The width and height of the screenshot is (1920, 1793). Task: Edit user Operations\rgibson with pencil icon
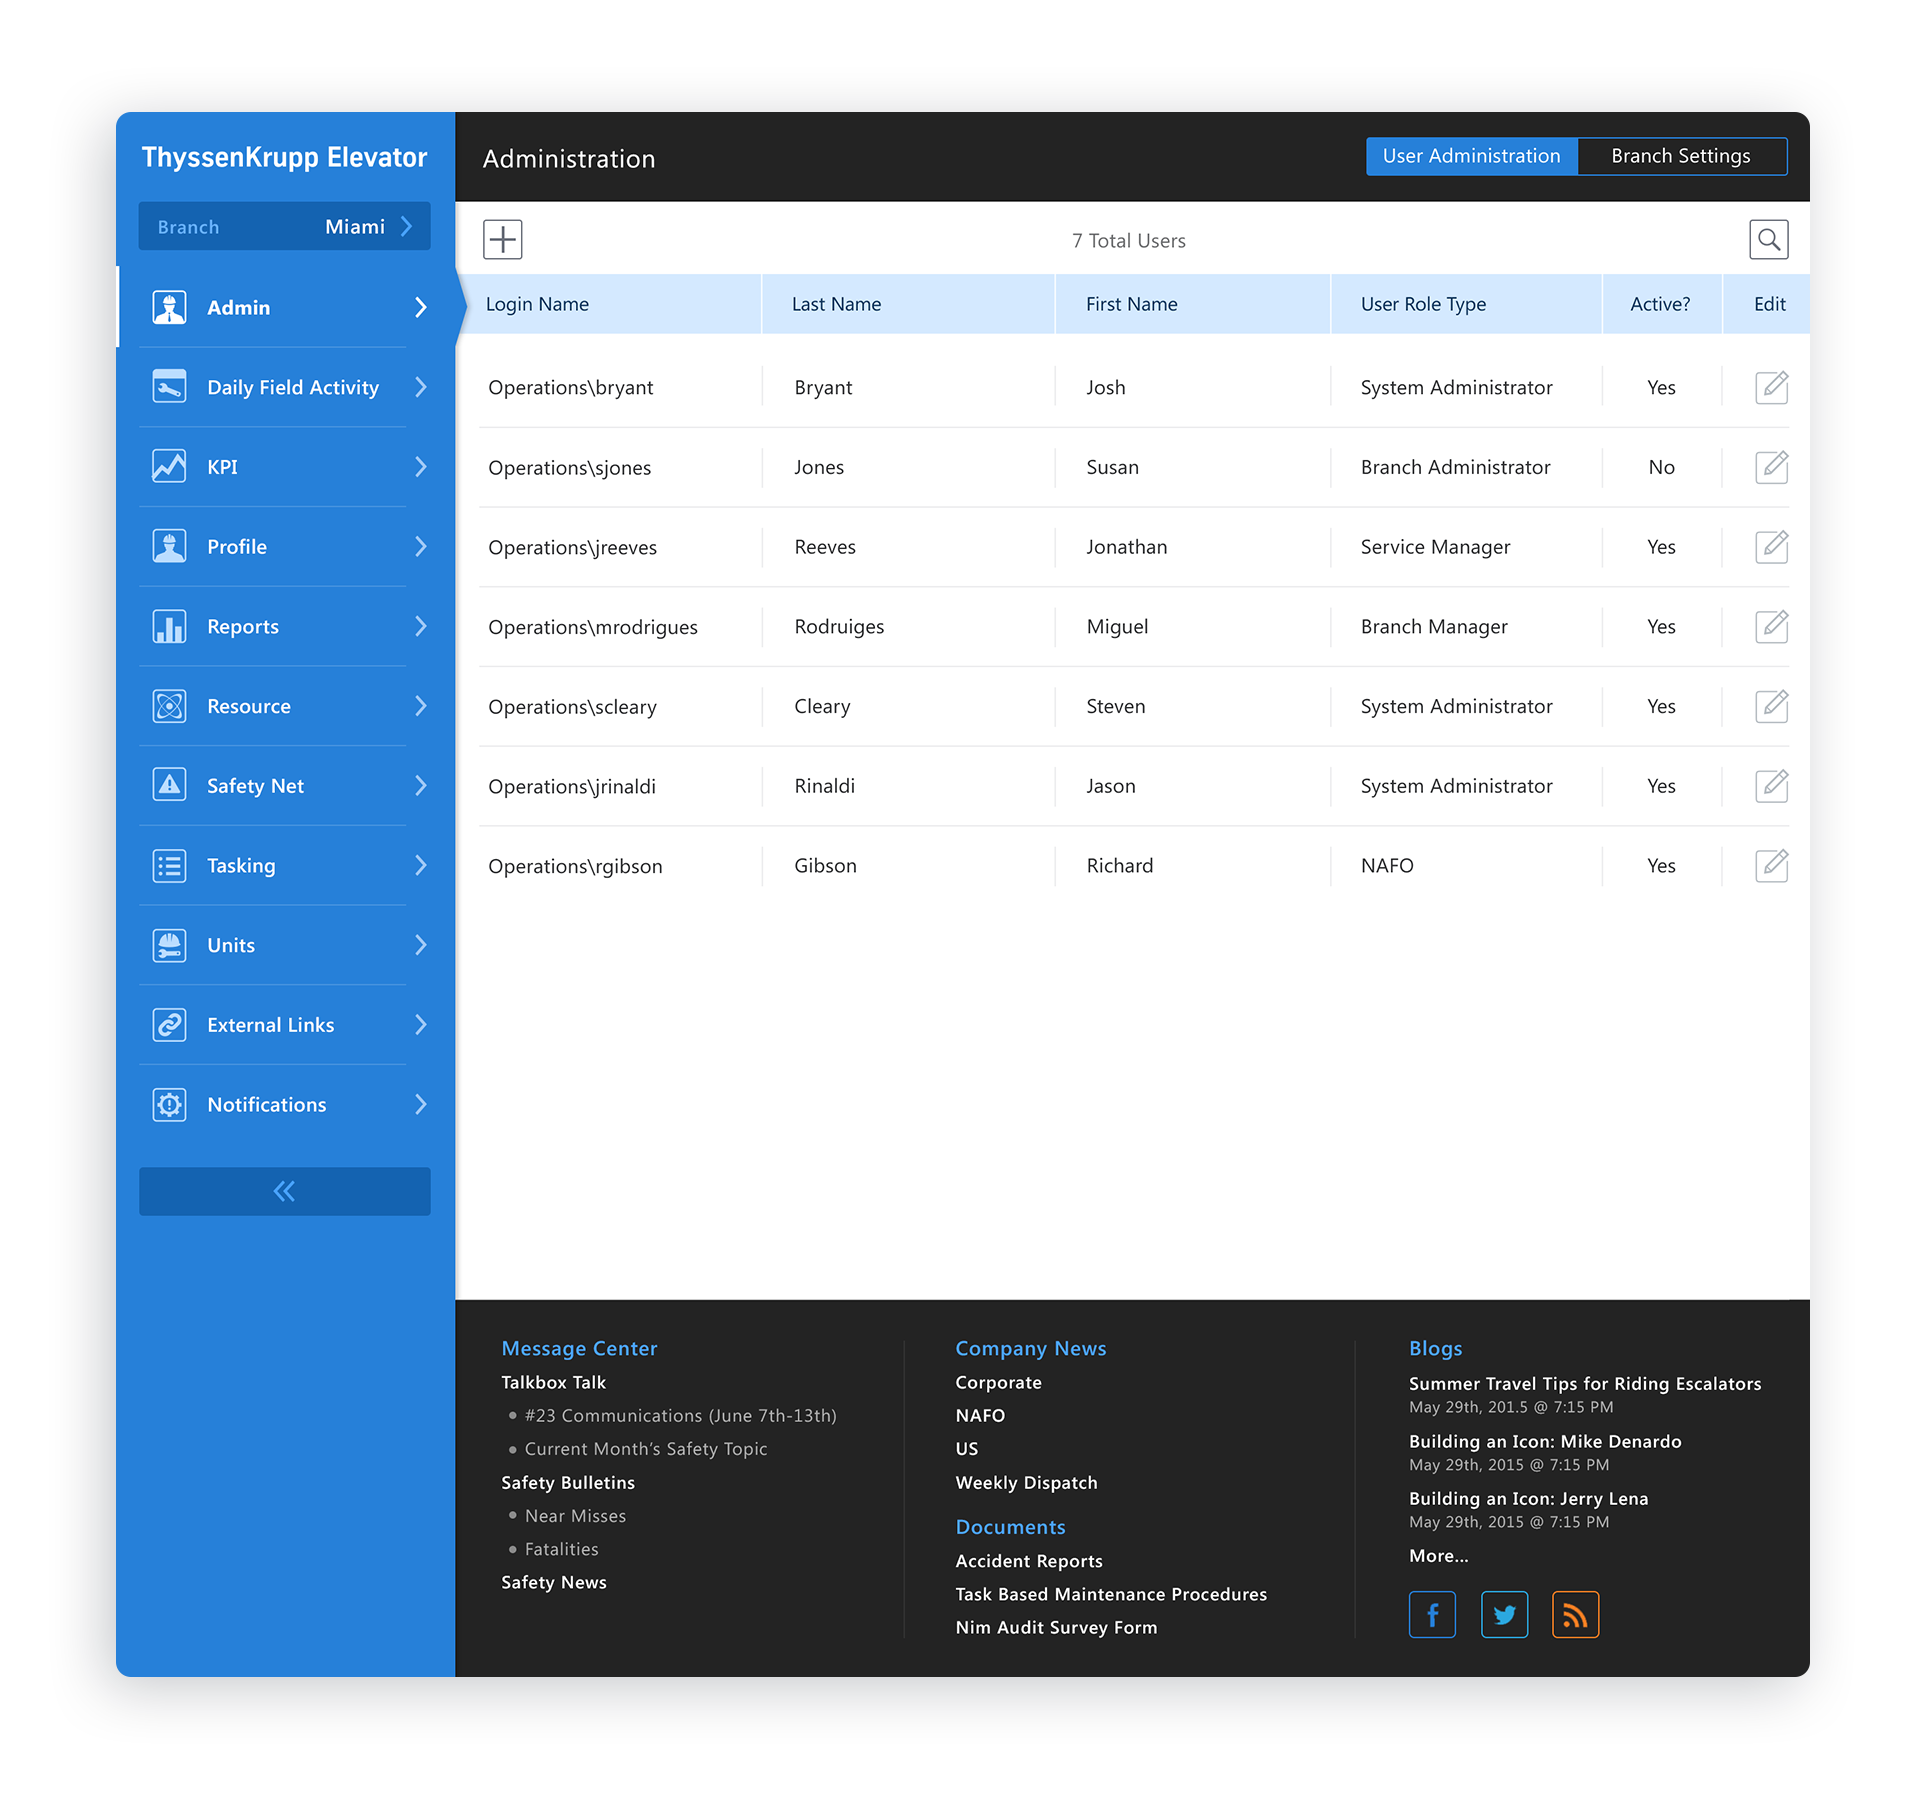click(x=1771, y=865)
